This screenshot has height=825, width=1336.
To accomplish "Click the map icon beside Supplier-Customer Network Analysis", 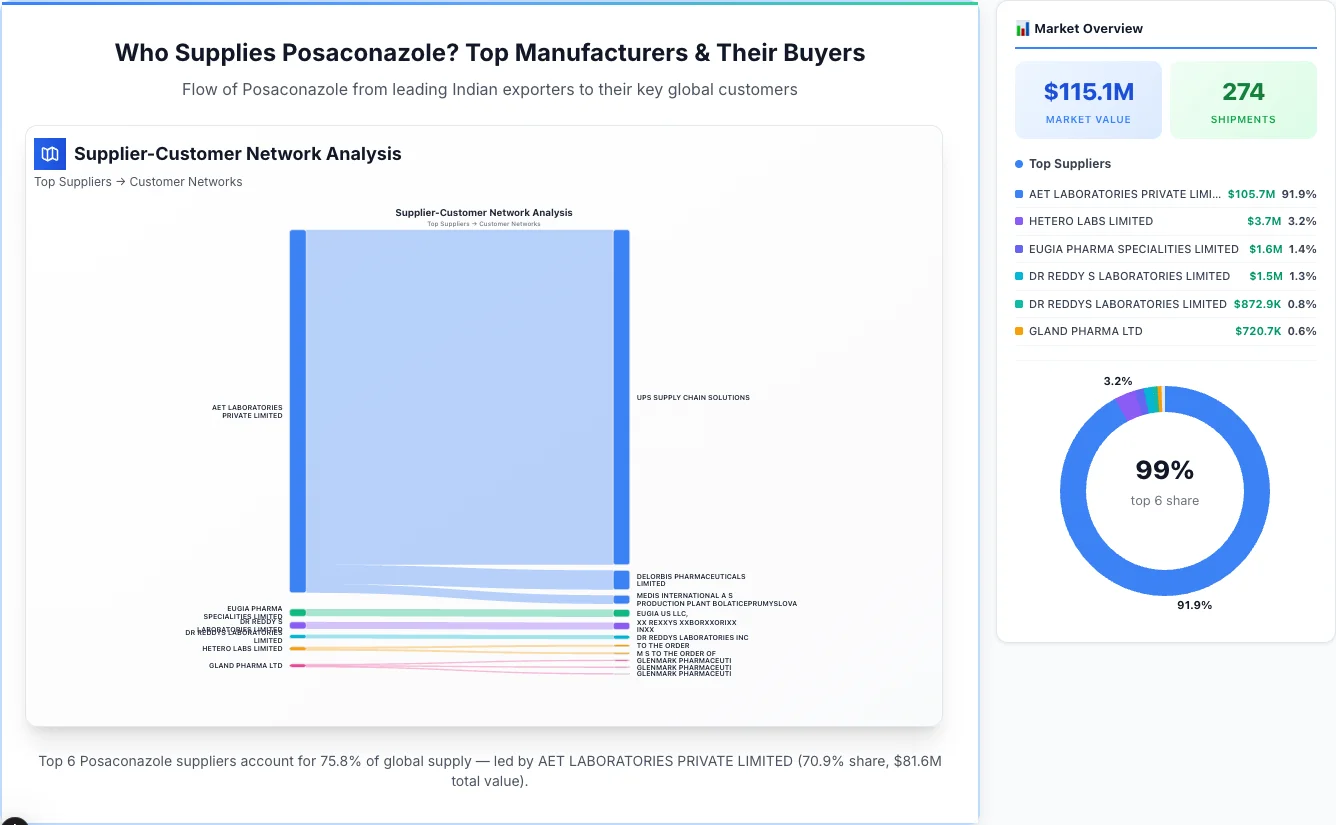I will [49, 154].
